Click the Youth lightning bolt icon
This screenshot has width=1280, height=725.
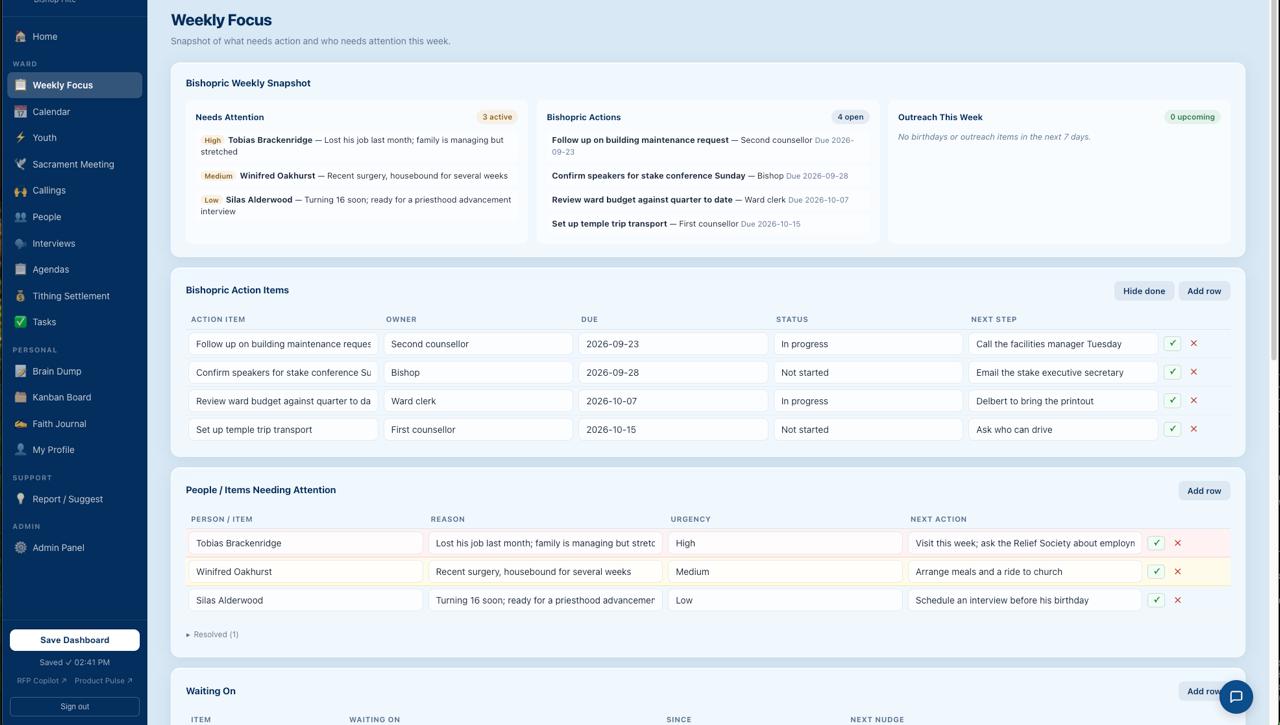click(x=20, y=138)
